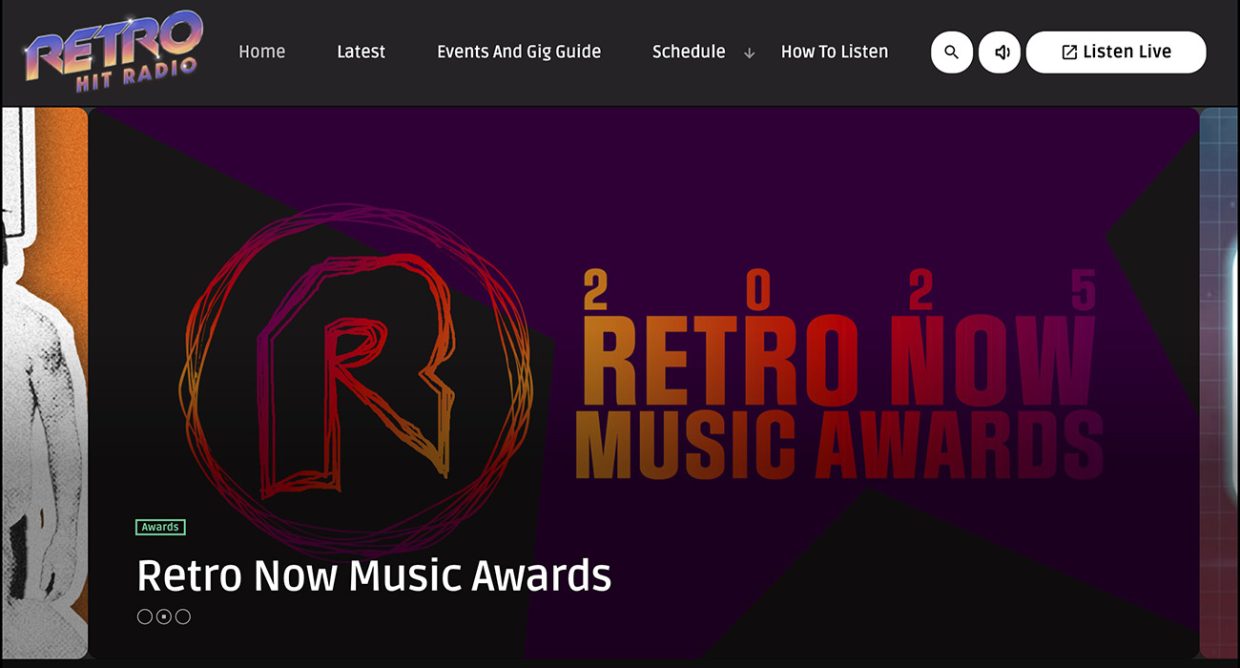Click the circular R emblem on banner
This screenshot has height=668, width=1240.
pyautogui.click(x=355, y=379)
